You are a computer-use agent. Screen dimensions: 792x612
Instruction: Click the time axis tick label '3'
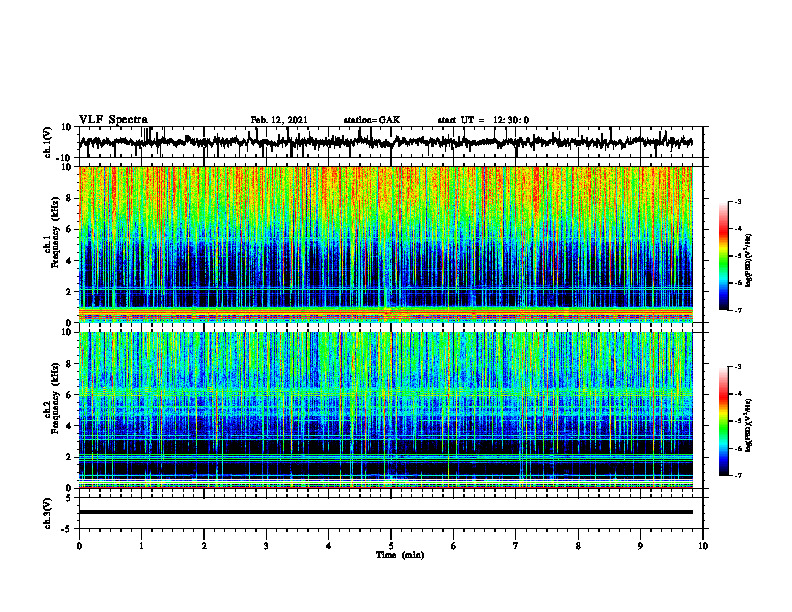coord(266,546)
